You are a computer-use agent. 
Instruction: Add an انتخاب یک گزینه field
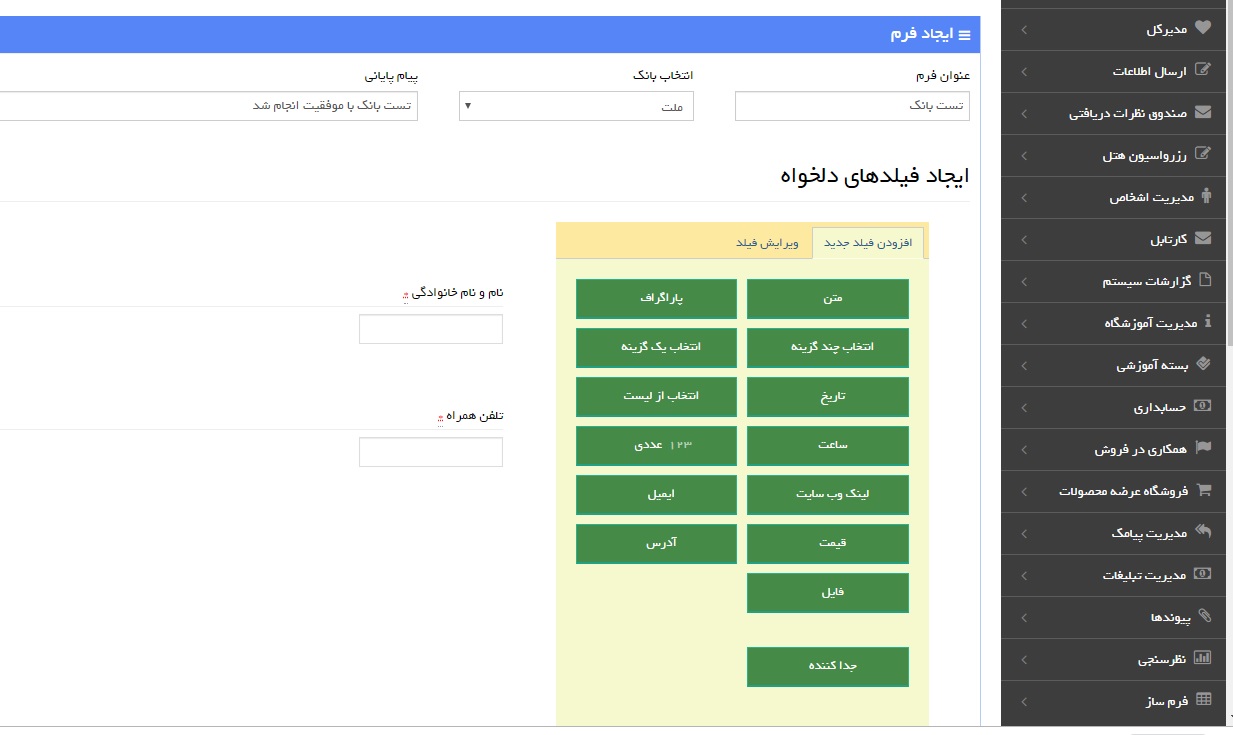click(656, 347)
